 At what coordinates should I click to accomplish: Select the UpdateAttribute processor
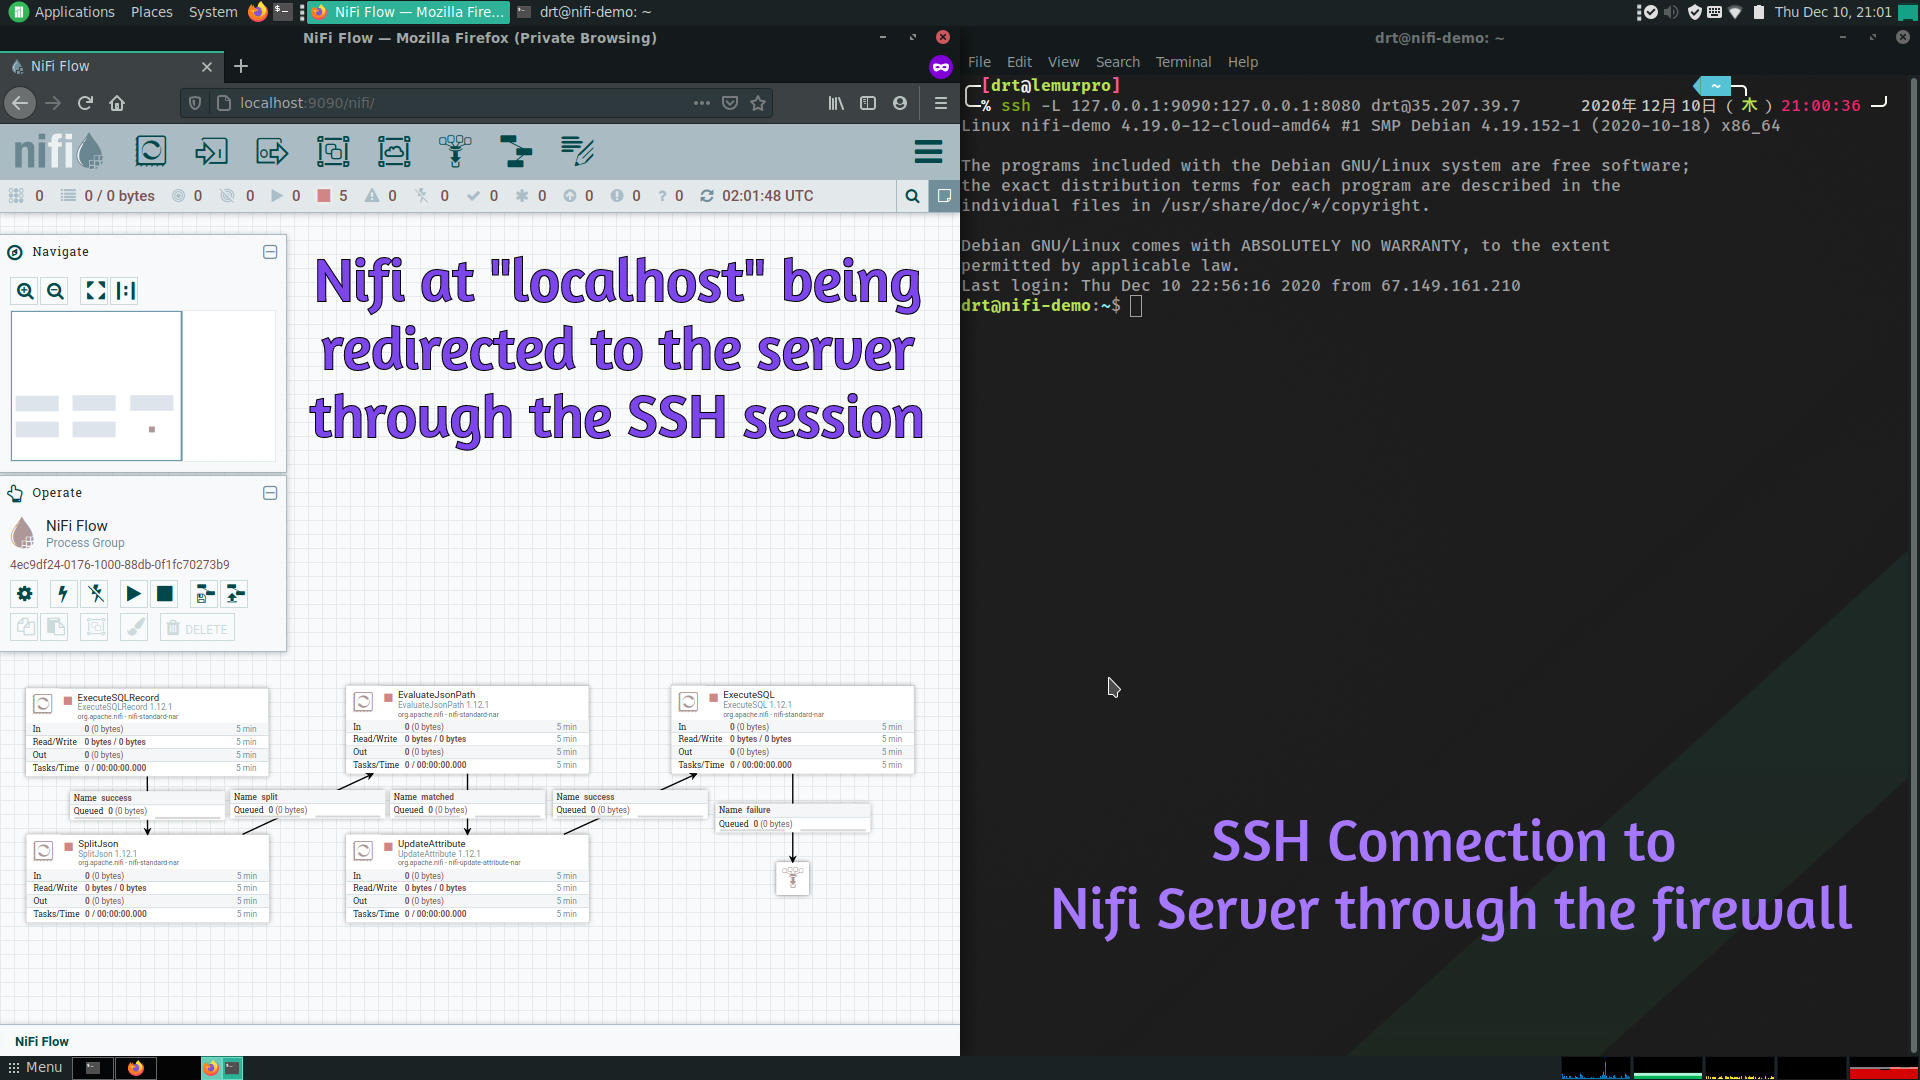click(467, 878)
